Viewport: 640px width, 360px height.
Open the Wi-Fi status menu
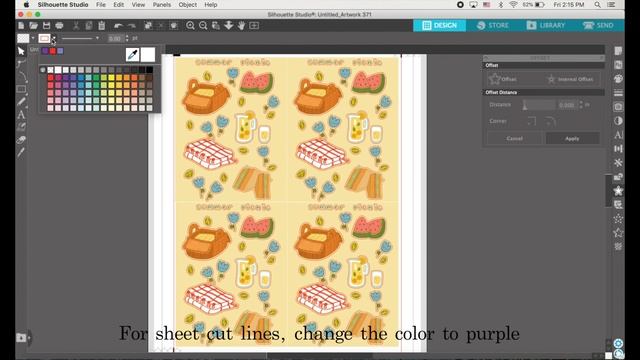click(x=513, y=5)
